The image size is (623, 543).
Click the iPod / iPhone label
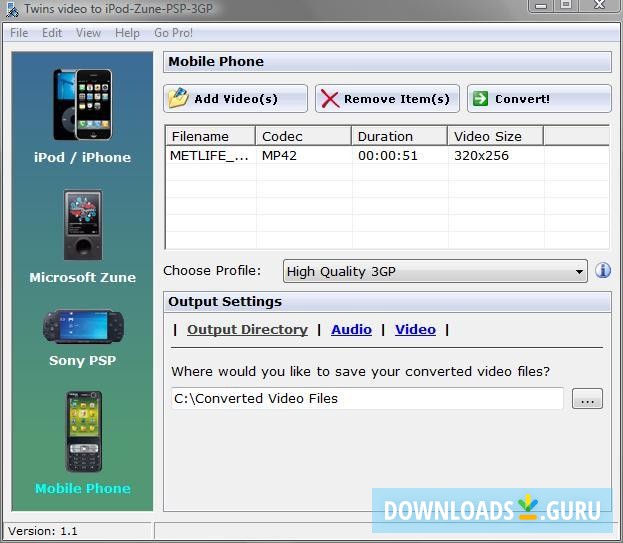click(82, 157)
